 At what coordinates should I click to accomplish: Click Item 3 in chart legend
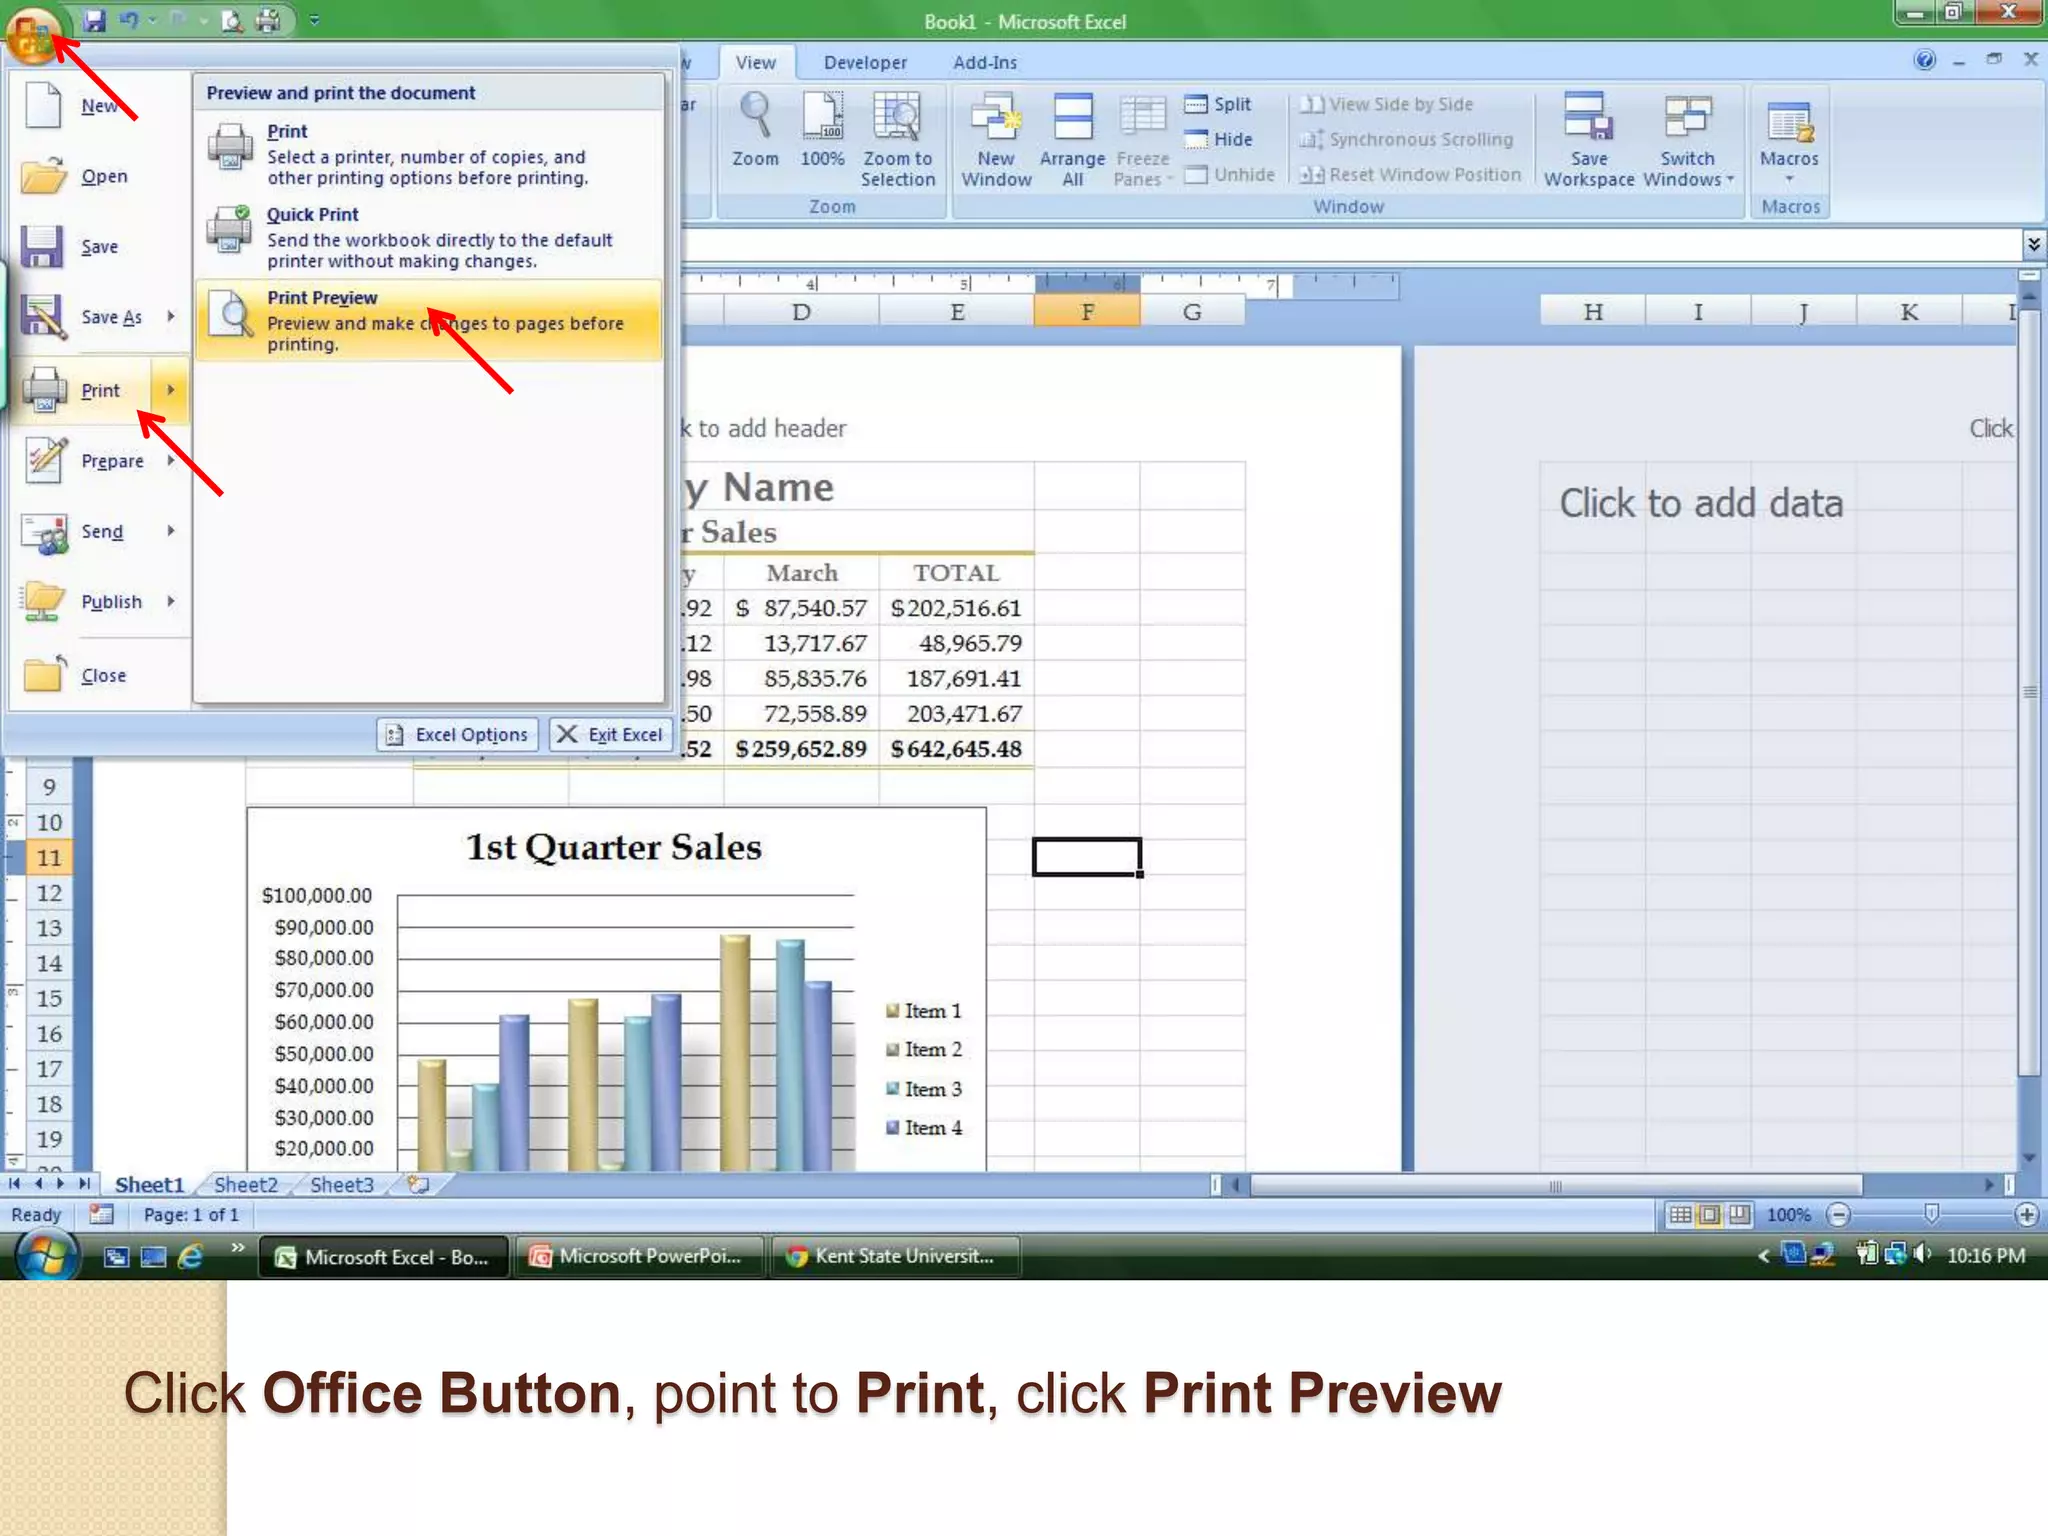tap(924, 1089)
